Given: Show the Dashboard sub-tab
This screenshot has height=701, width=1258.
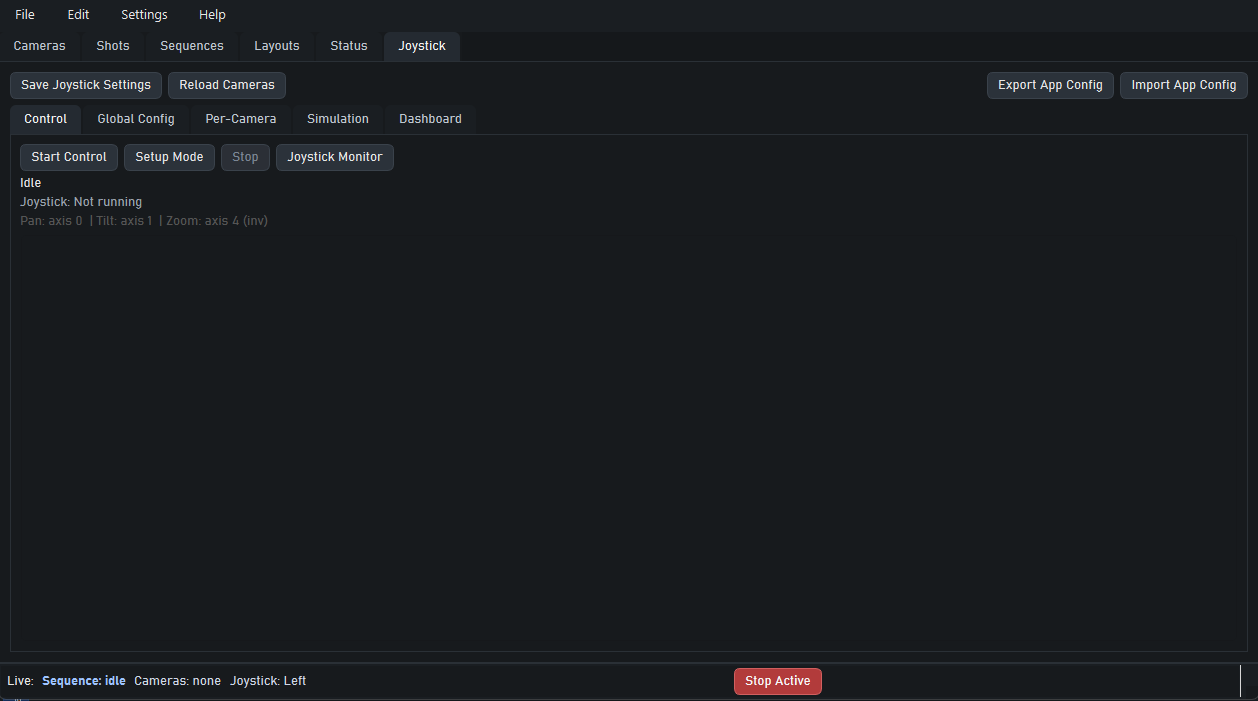Looking at the screenshot, I should tap(430, 119).
